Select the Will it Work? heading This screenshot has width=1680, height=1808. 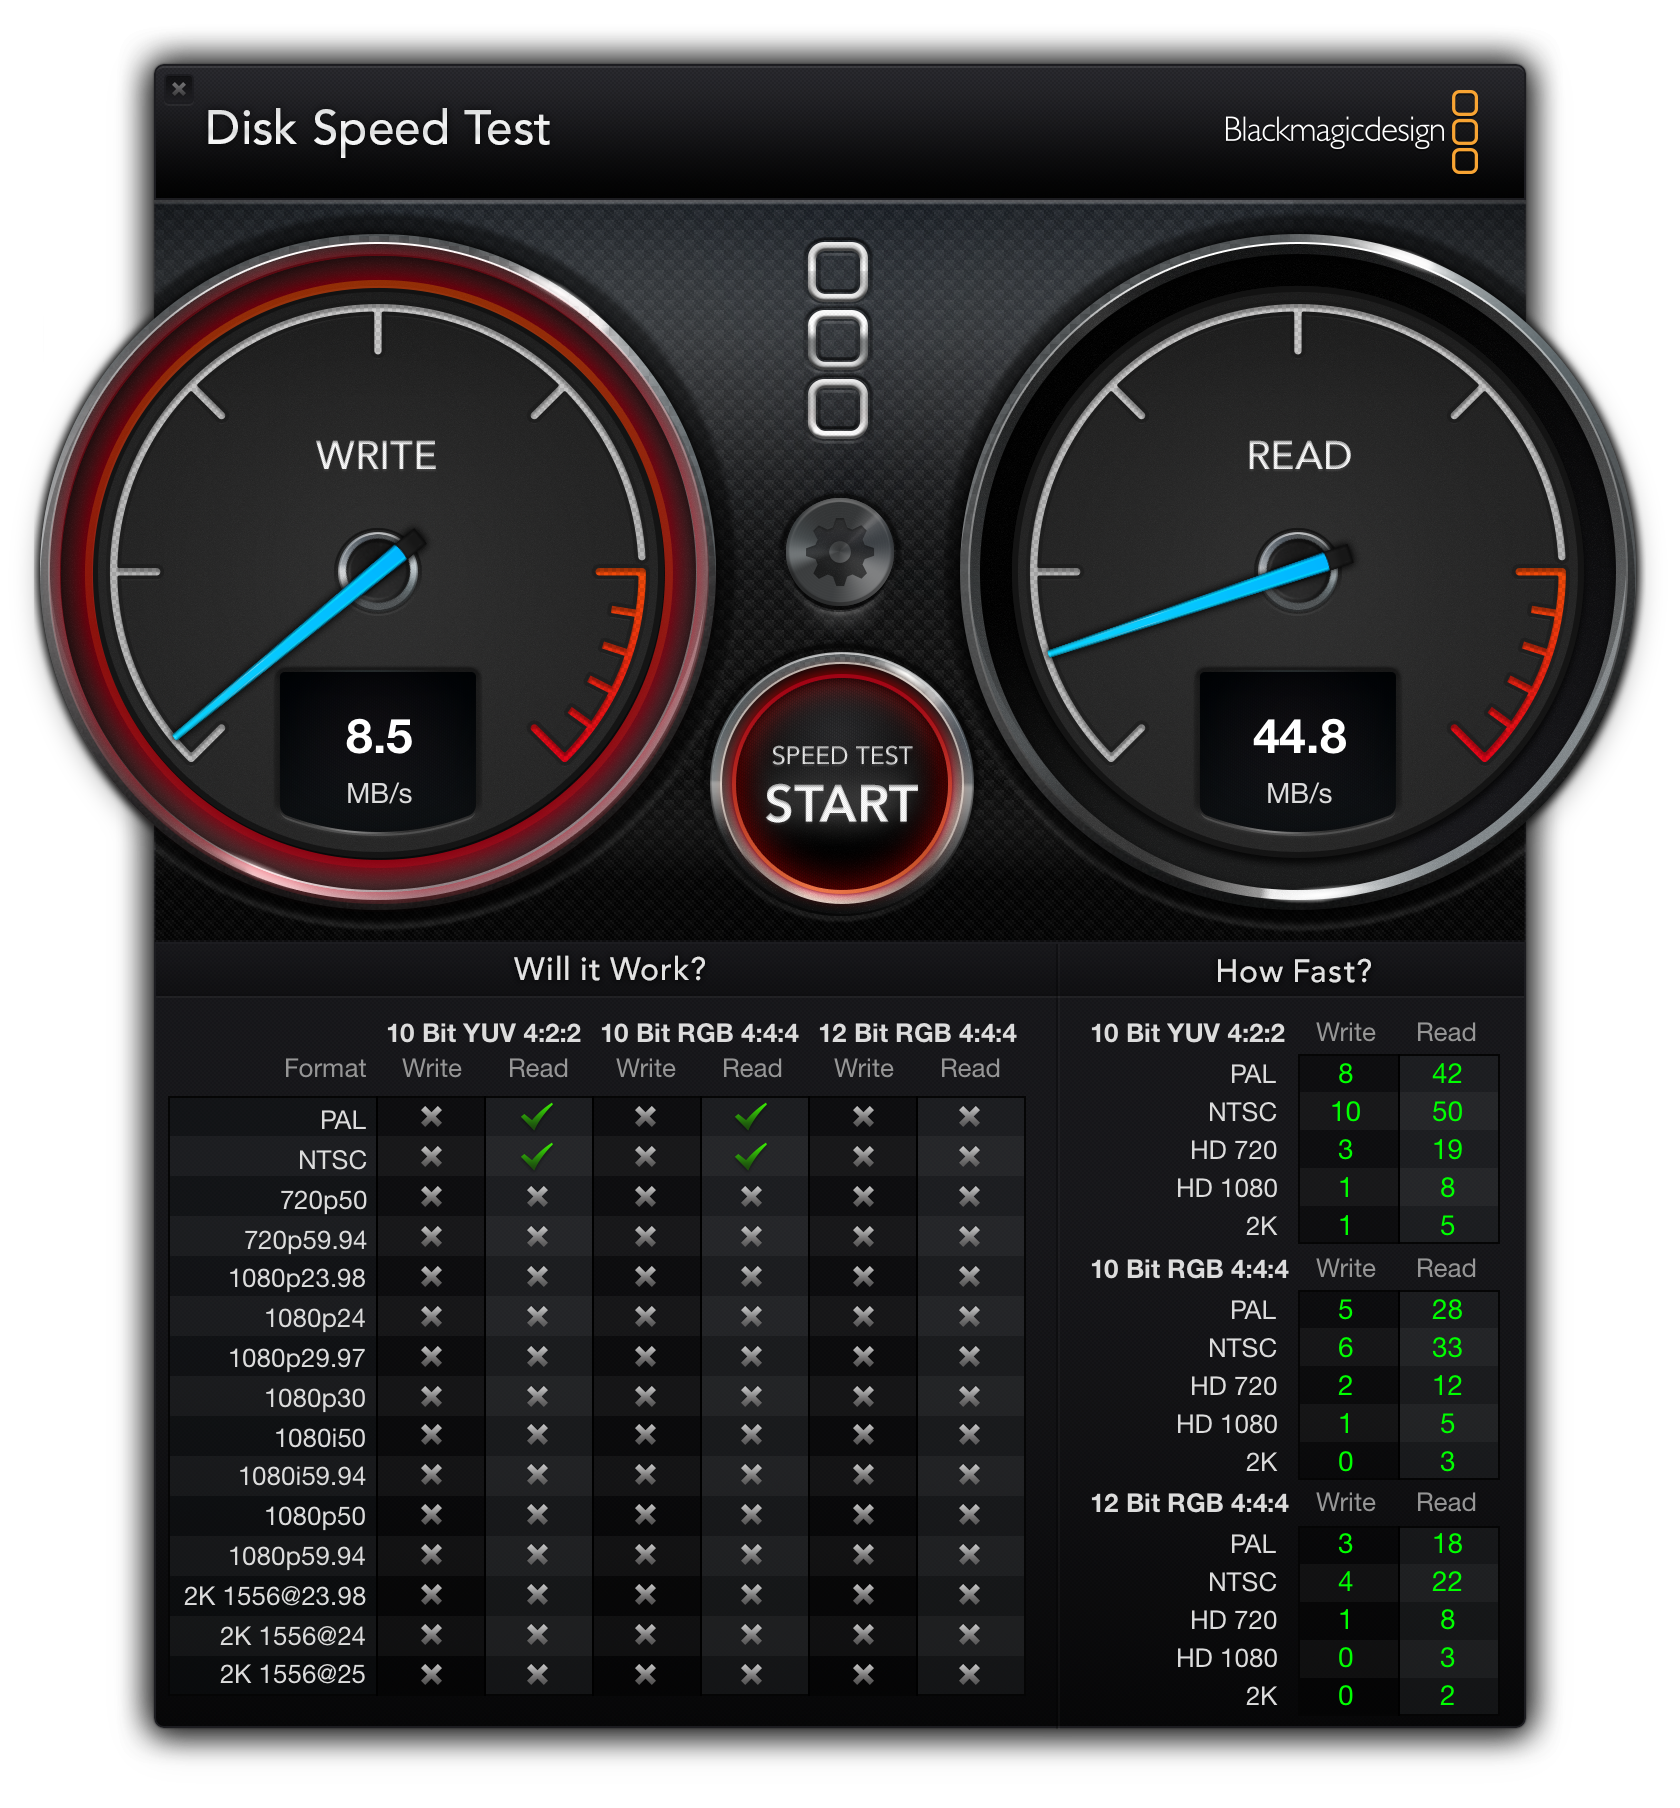click(x=610, y=969)
